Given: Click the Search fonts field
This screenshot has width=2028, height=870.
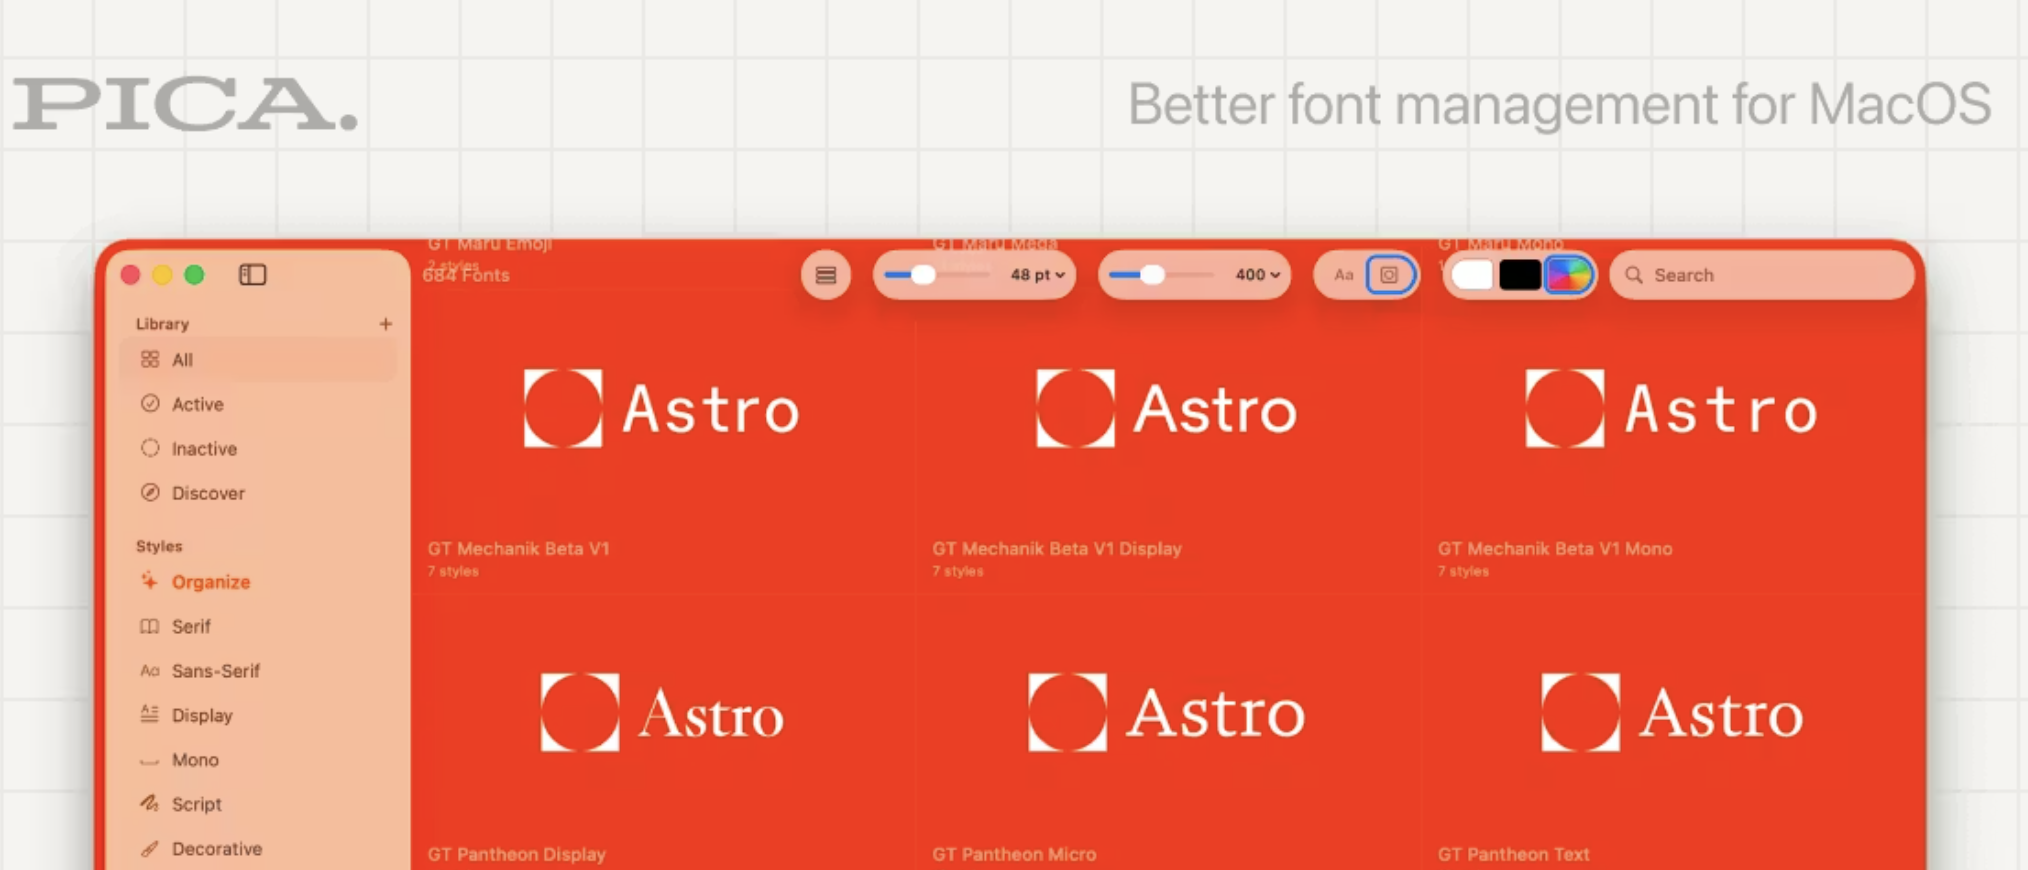Looking at the screenshot, I should pyautogui.click(x=1761, y=275).
